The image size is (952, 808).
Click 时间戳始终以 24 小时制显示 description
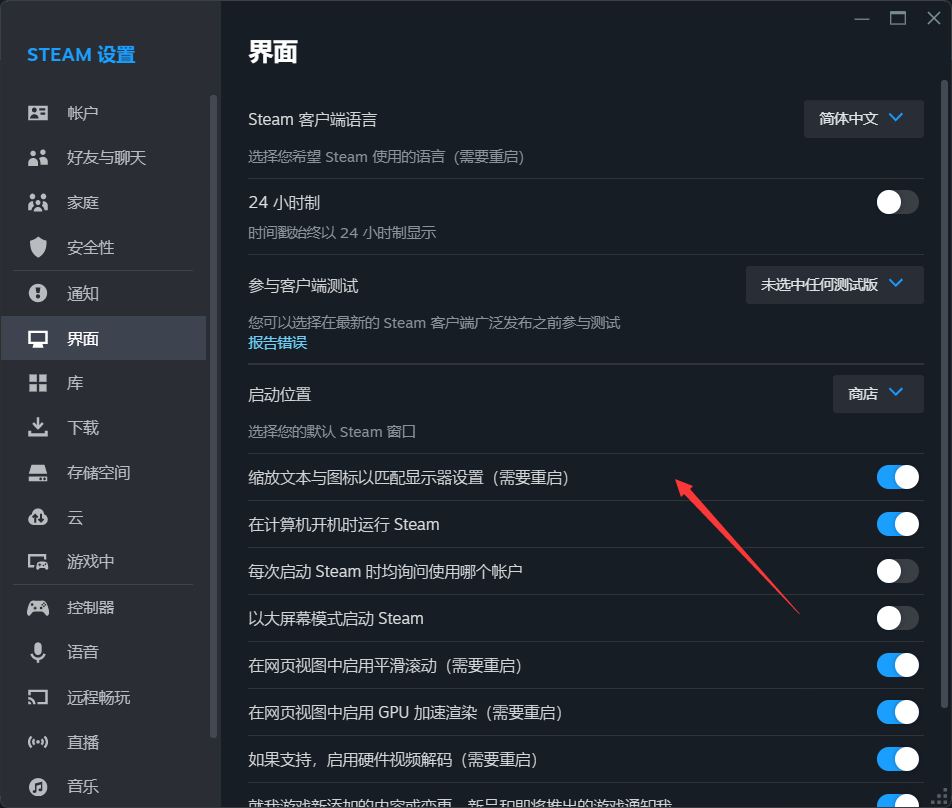(342, 233)
